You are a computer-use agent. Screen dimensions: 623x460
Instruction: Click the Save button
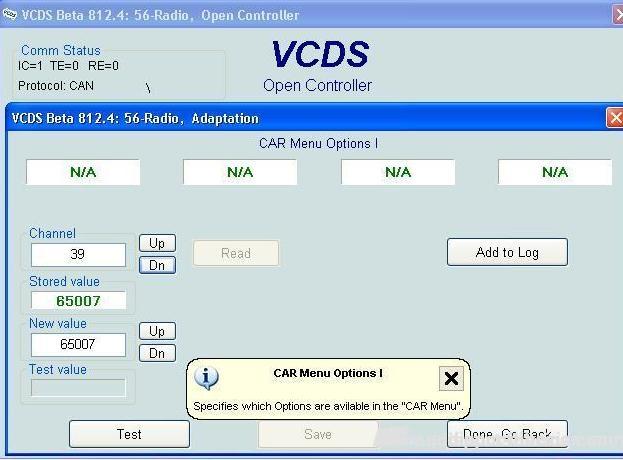point(318,434)
